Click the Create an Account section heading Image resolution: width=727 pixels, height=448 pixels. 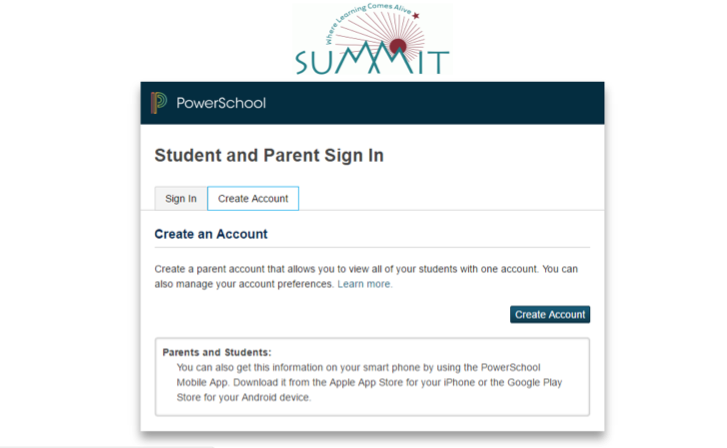(x=211, y=234)
